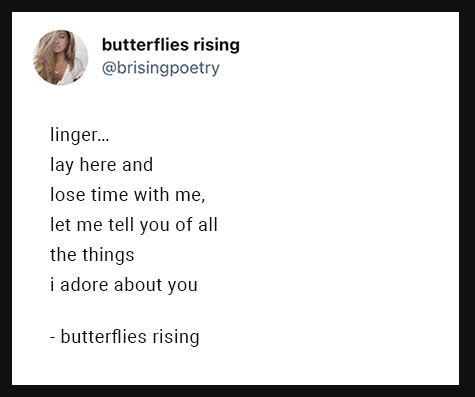Click the word 'tell' in the poem
The height and width of the screenshot is (397, 475).
[121, 225]
